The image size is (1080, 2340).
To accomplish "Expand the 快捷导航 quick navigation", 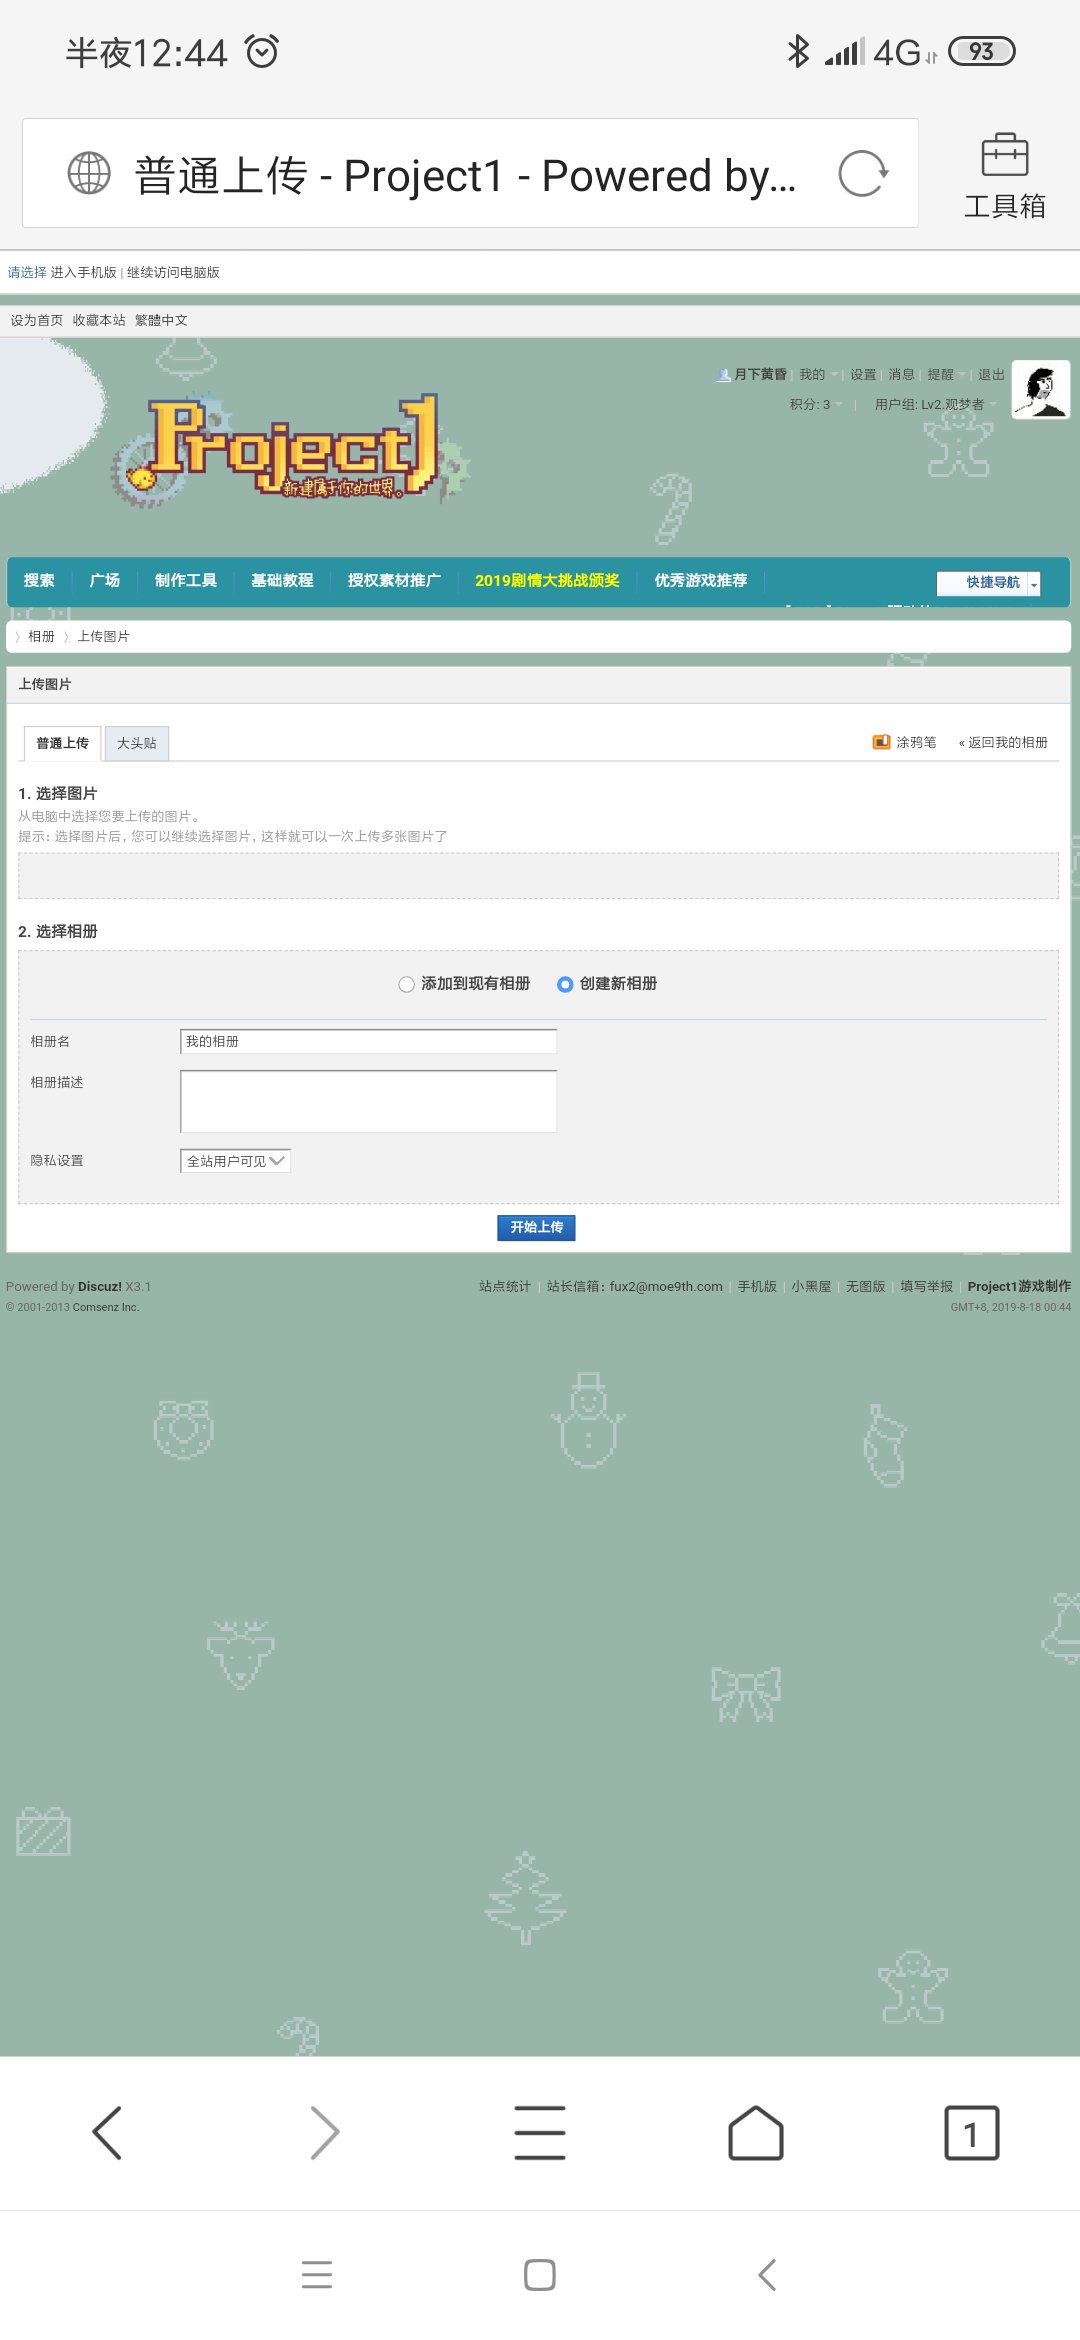I will (989, 583).
